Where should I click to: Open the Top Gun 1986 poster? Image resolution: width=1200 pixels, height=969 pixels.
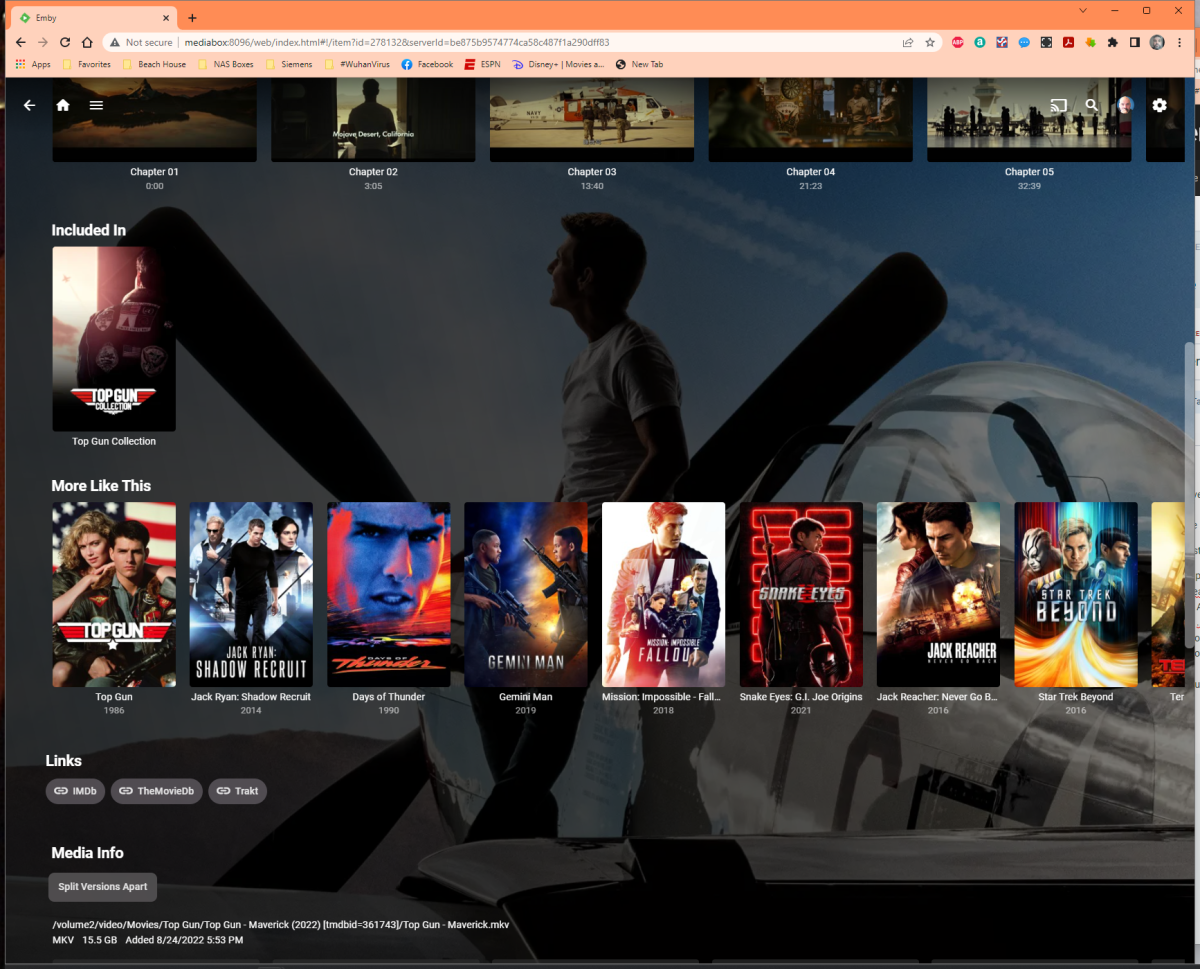click(x=114, y=594)
